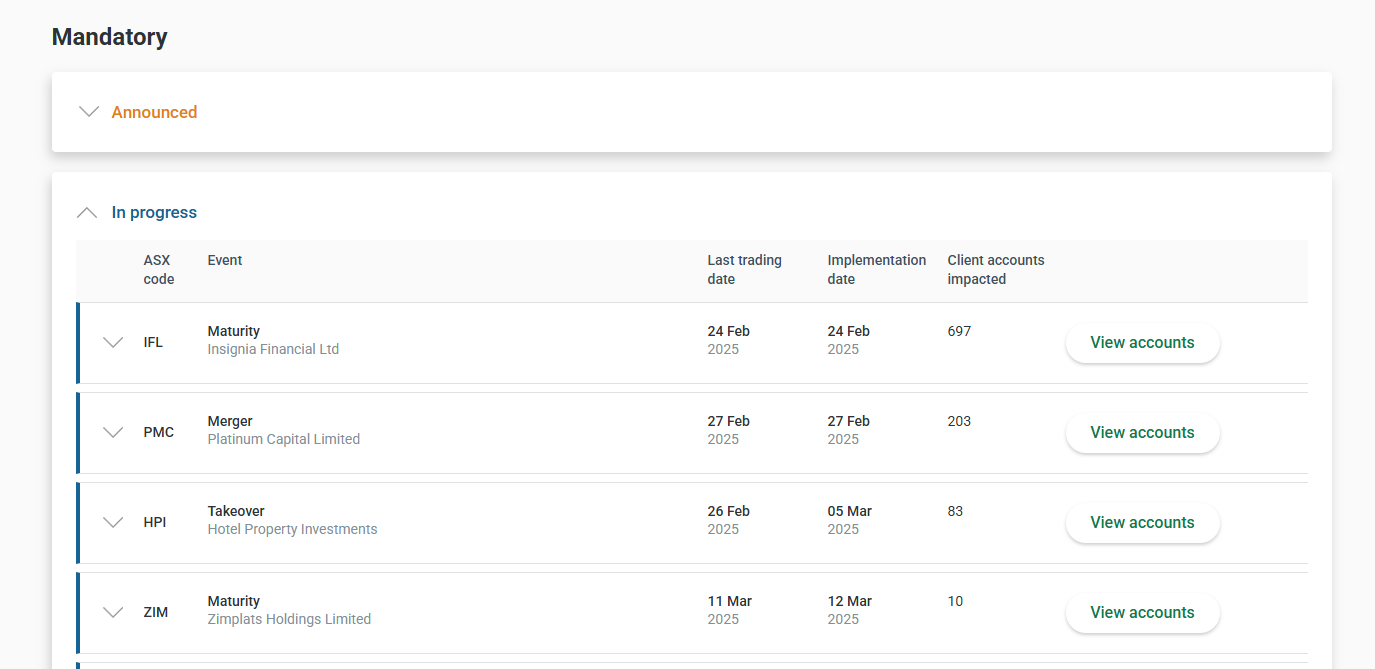Click the Last trading date column header
Viewport: 1375px width, 669px height.
(x=744, y=270)
